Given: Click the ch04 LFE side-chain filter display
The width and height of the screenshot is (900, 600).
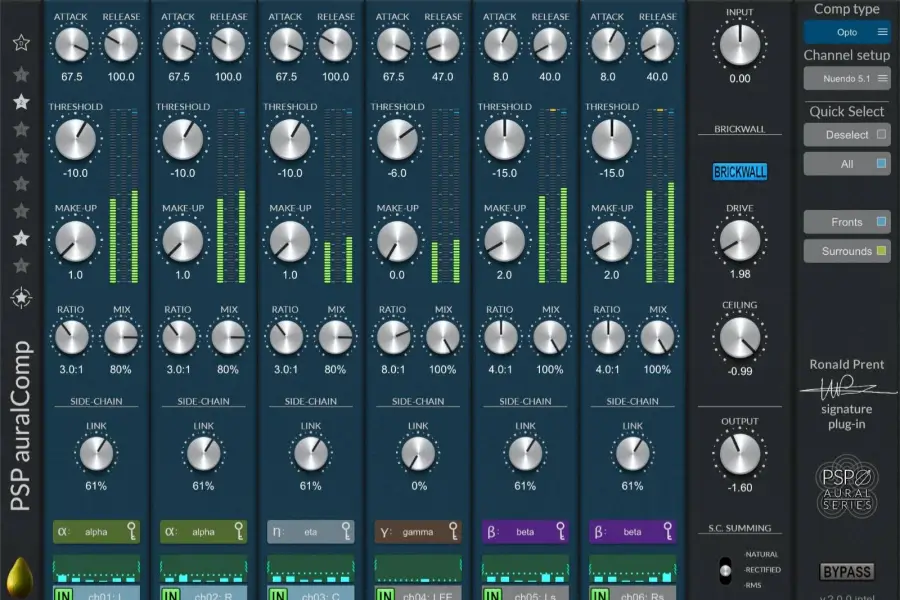Looking at the screenshot, I should click(418, 568).
